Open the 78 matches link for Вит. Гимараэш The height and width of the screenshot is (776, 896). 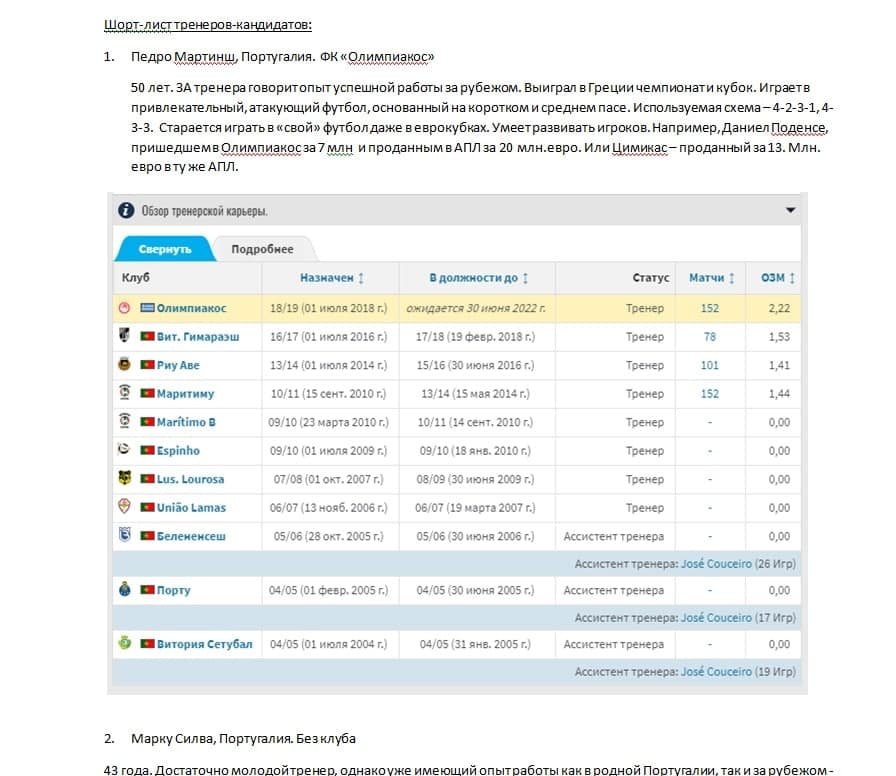point(710,337)
